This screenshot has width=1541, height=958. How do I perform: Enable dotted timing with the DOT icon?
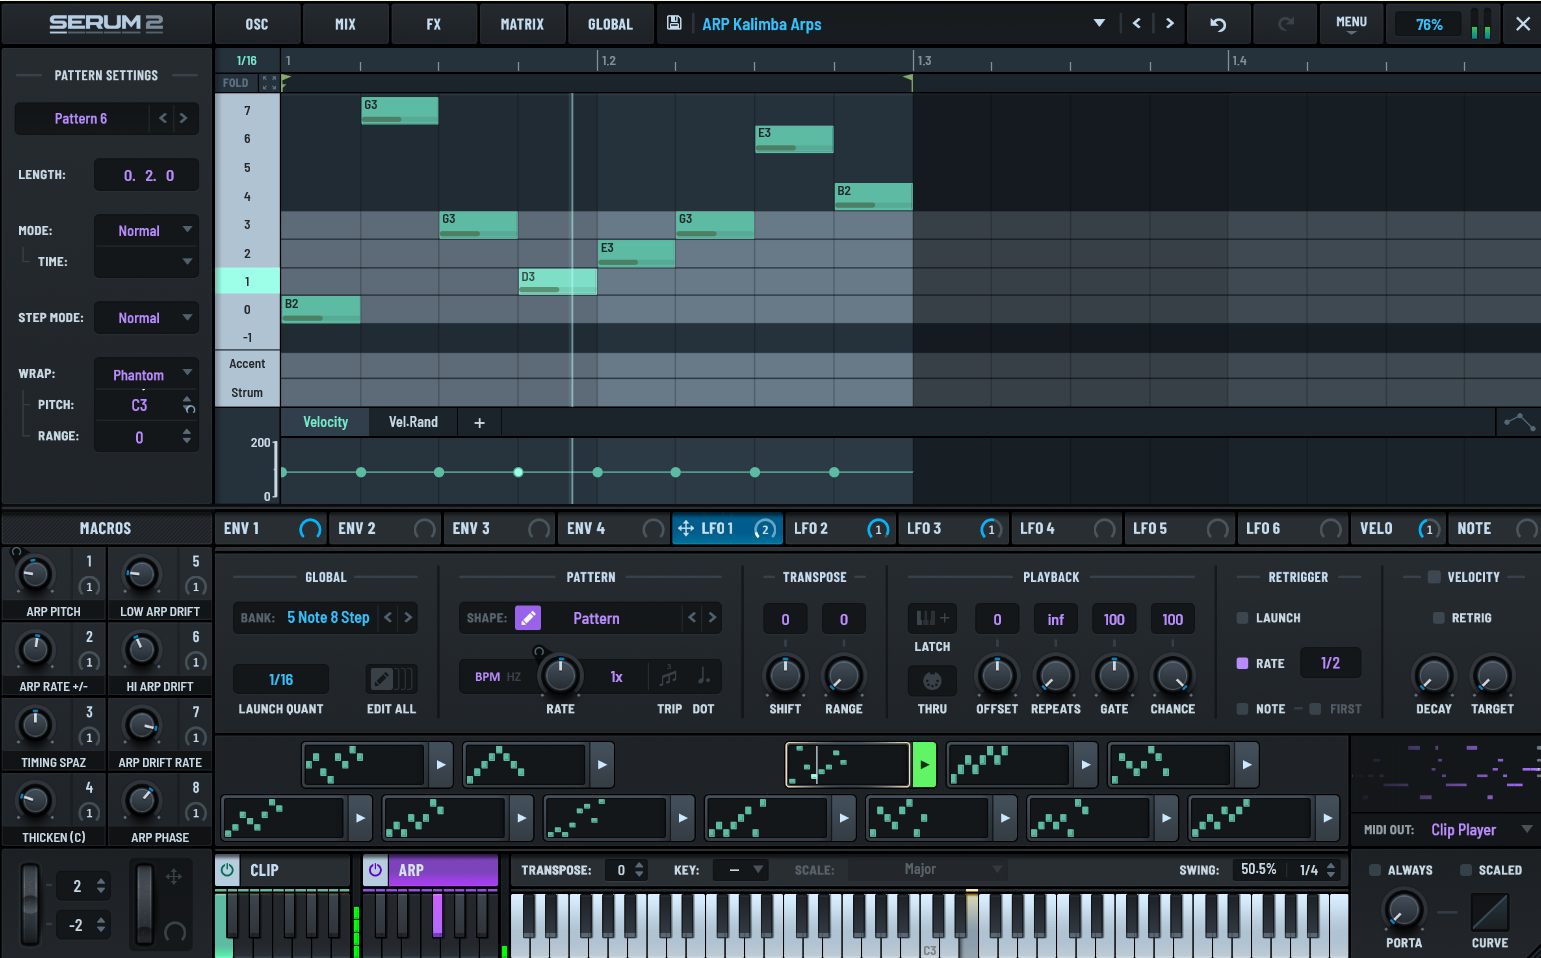(703, 676)
